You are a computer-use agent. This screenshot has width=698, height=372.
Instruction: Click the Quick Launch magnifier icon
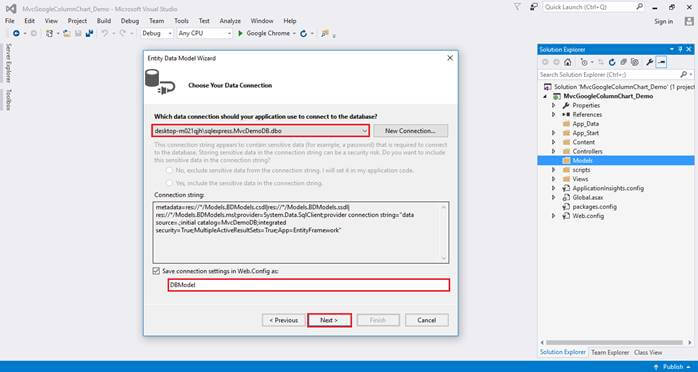click(639, 7)
